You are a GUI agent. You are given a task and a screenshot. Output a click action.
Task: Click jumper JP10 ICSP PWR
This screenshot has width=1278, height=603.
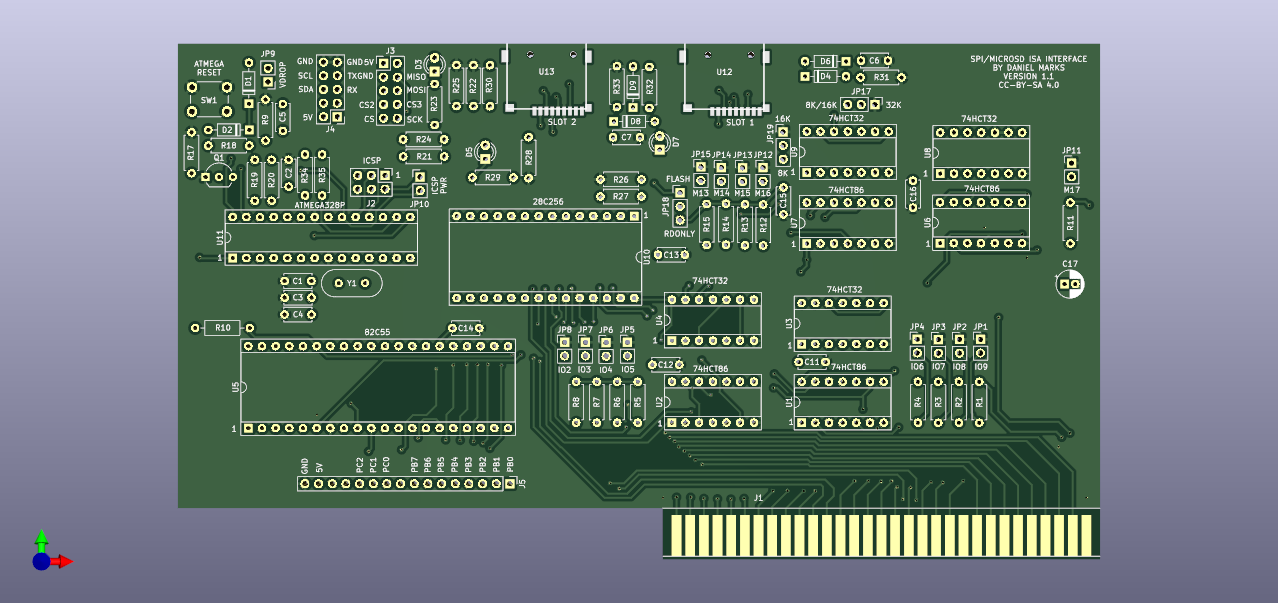coord(420,182)
